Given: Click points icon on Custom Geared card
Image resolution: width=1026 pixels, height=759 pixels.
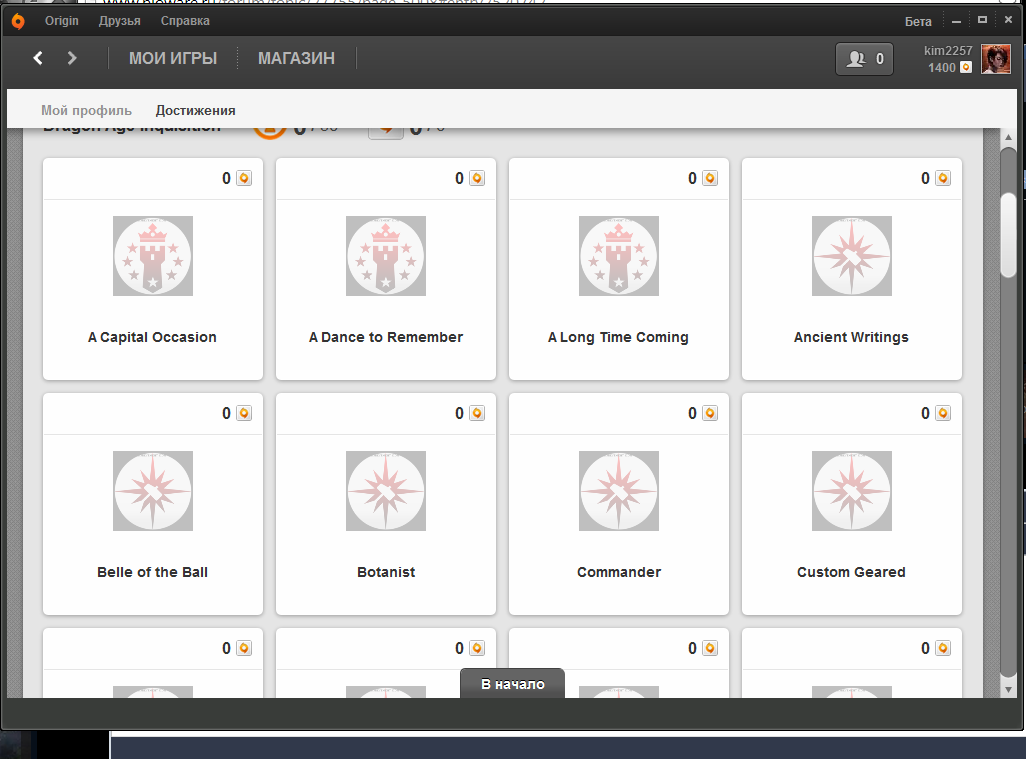Looking at the screenshot, I should click(x=943, y=413).
